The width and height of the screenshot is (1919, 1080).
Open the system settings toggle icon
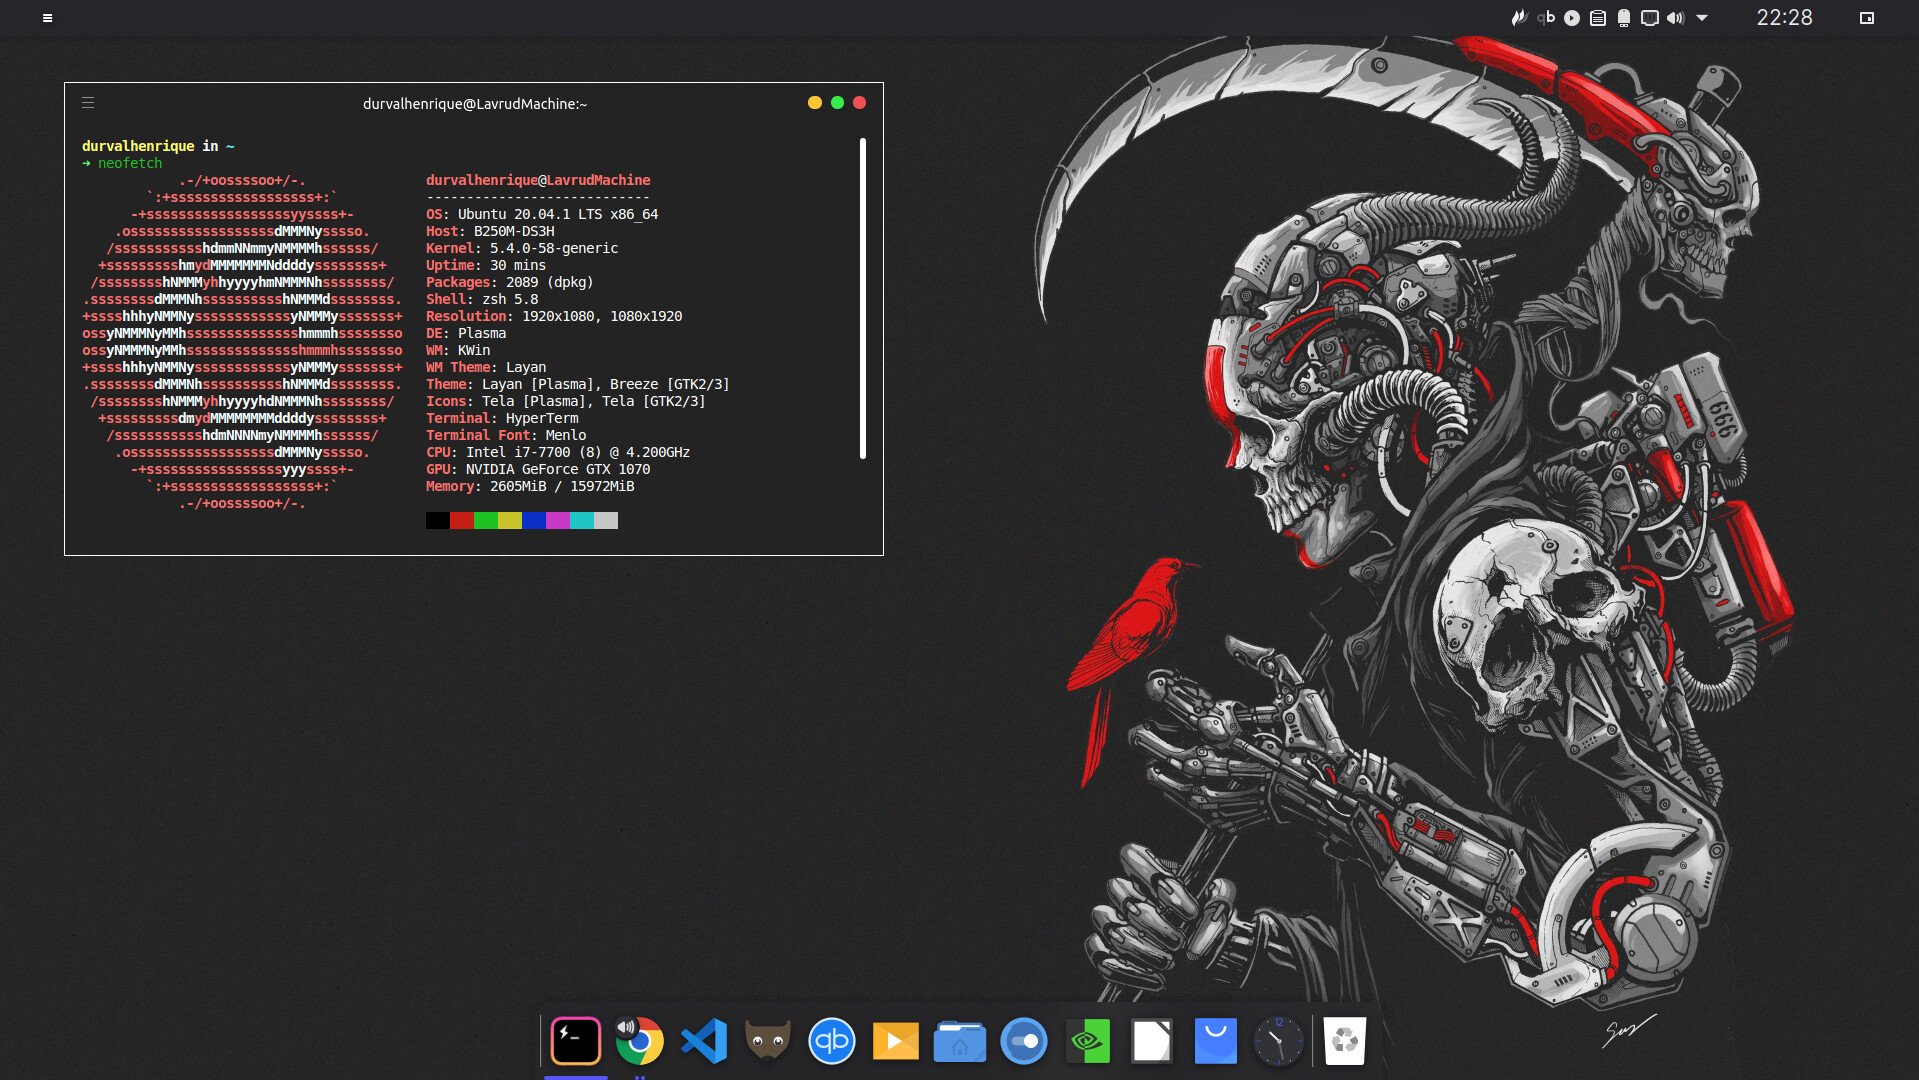pos(1023,1041)
